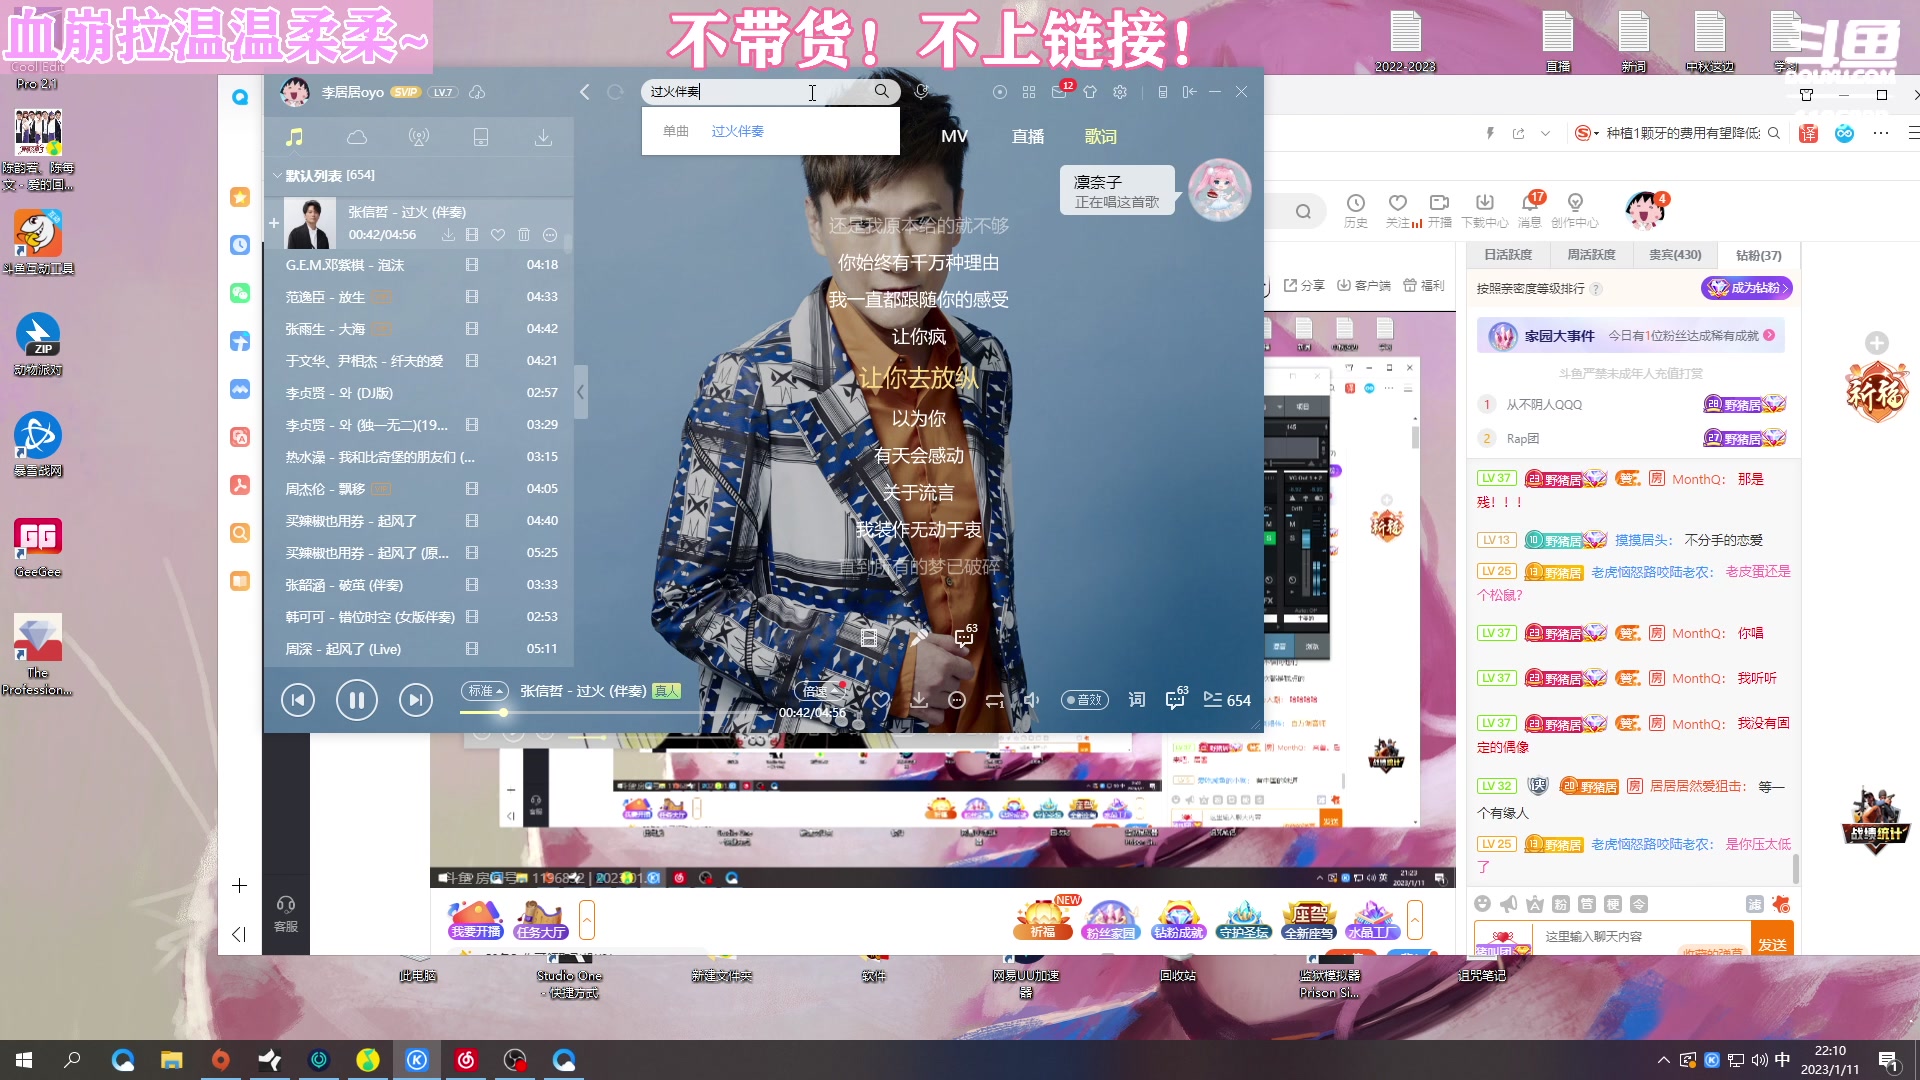Toggle desktop lyrics with the 词 button

point(1137,700)
